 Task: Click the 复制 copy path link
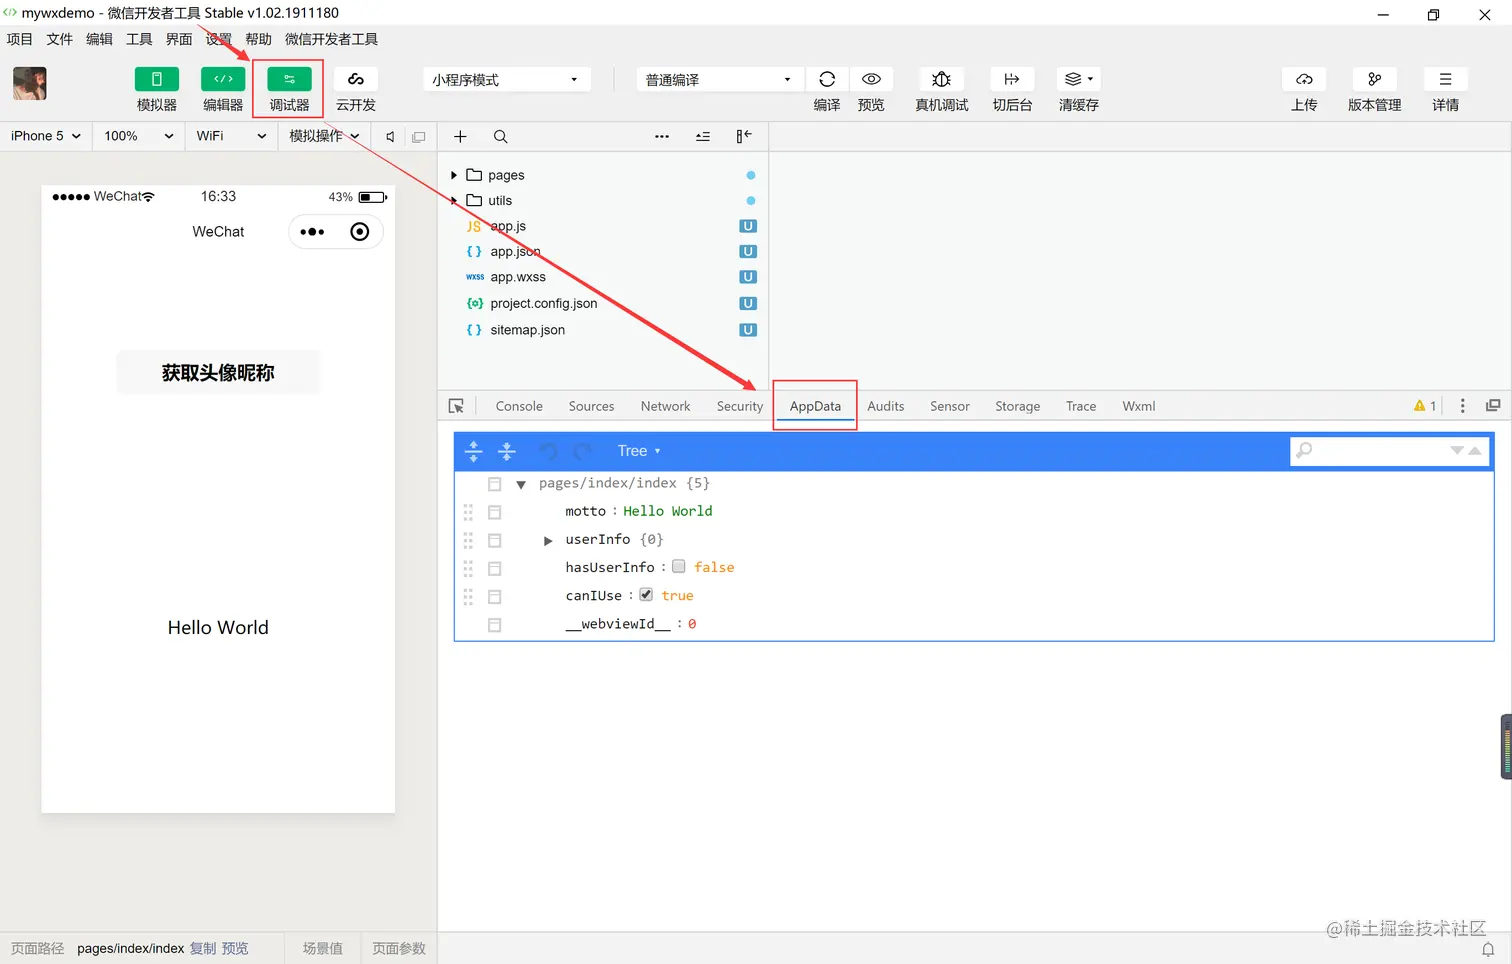[203, 948]
